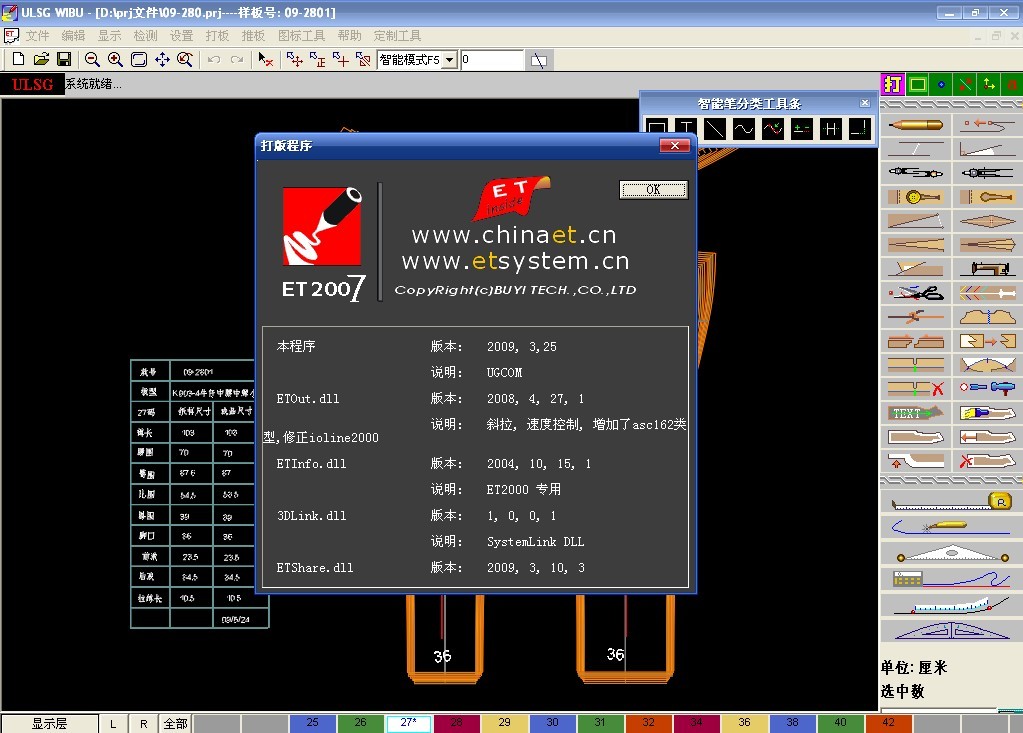Click the 显示层 button
1023x733 pixels.
[50, 723]
